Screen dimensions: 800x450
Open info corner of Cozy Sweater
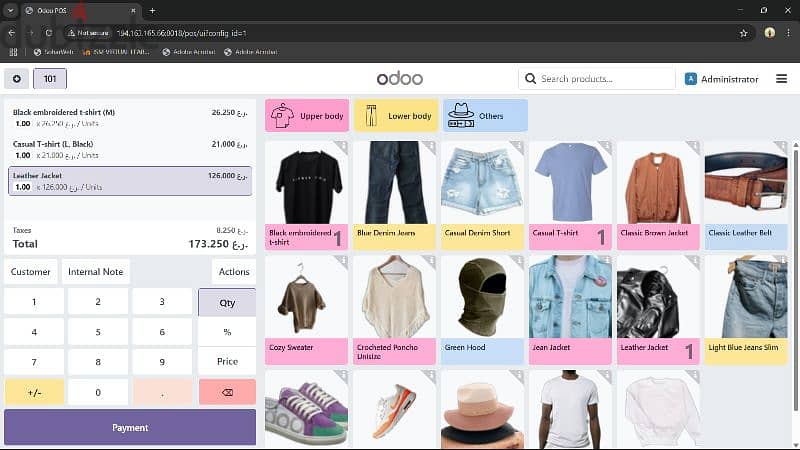pyautogui.click(x=342, y=261)
